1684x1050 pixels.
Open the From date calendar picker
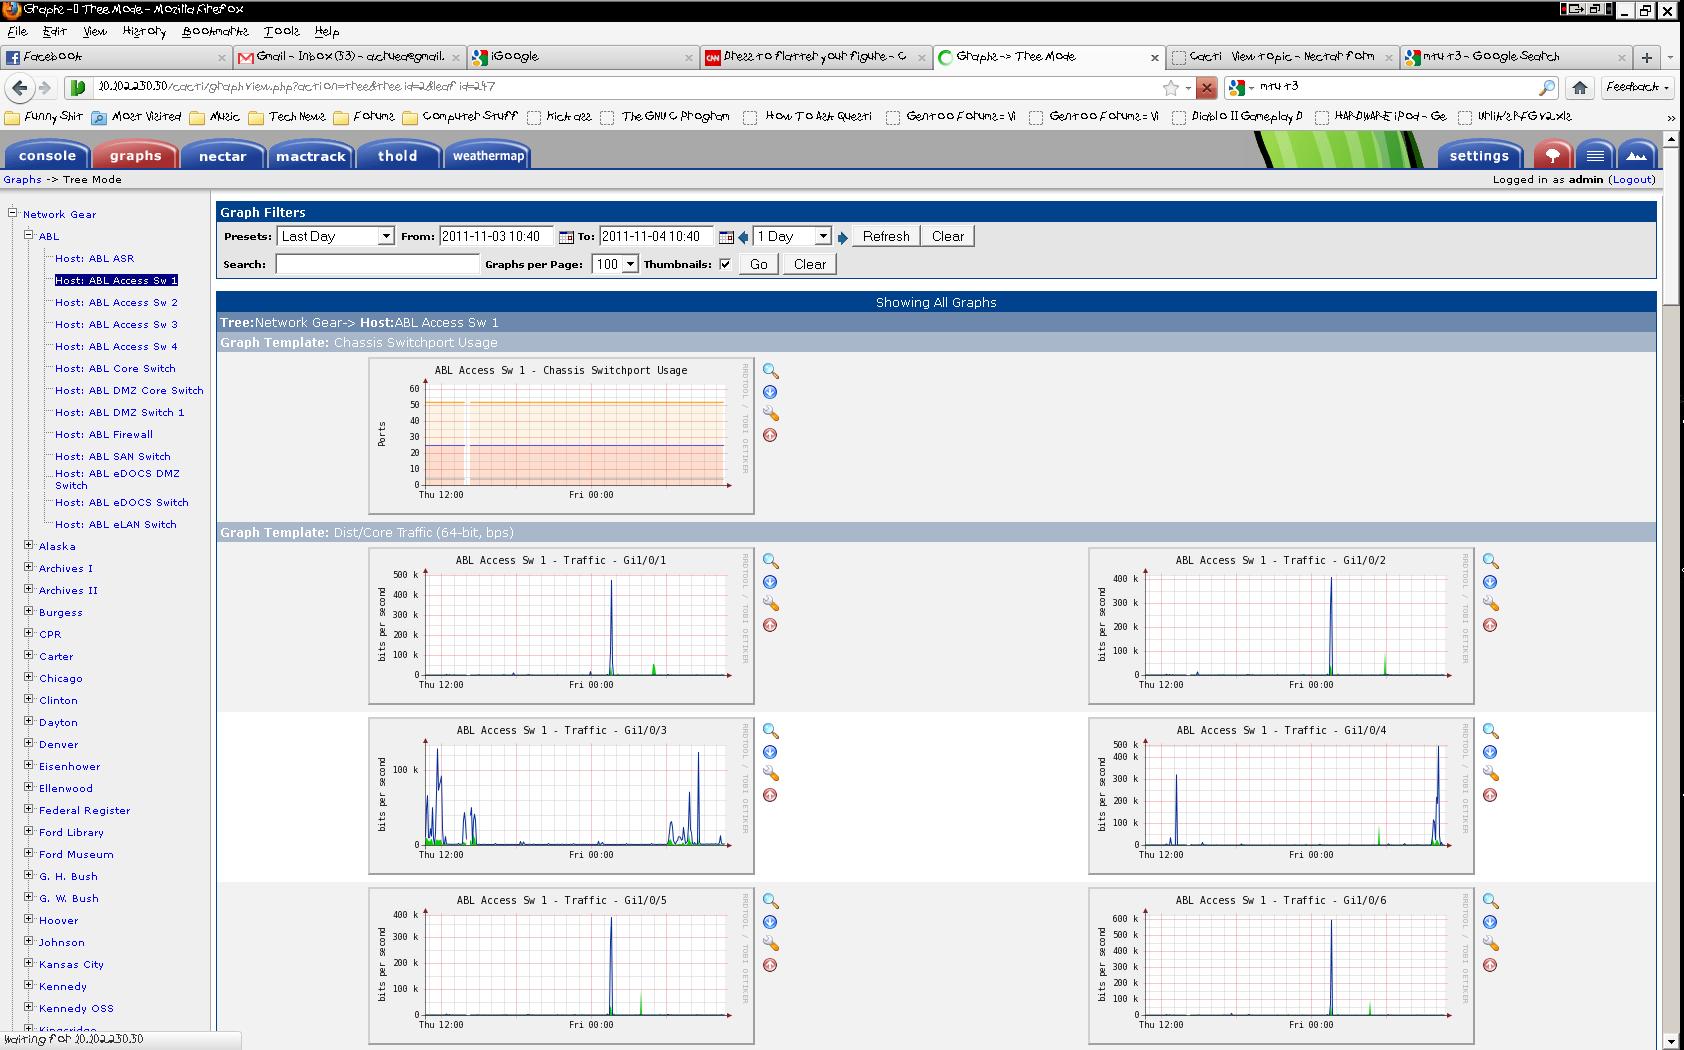566,237
